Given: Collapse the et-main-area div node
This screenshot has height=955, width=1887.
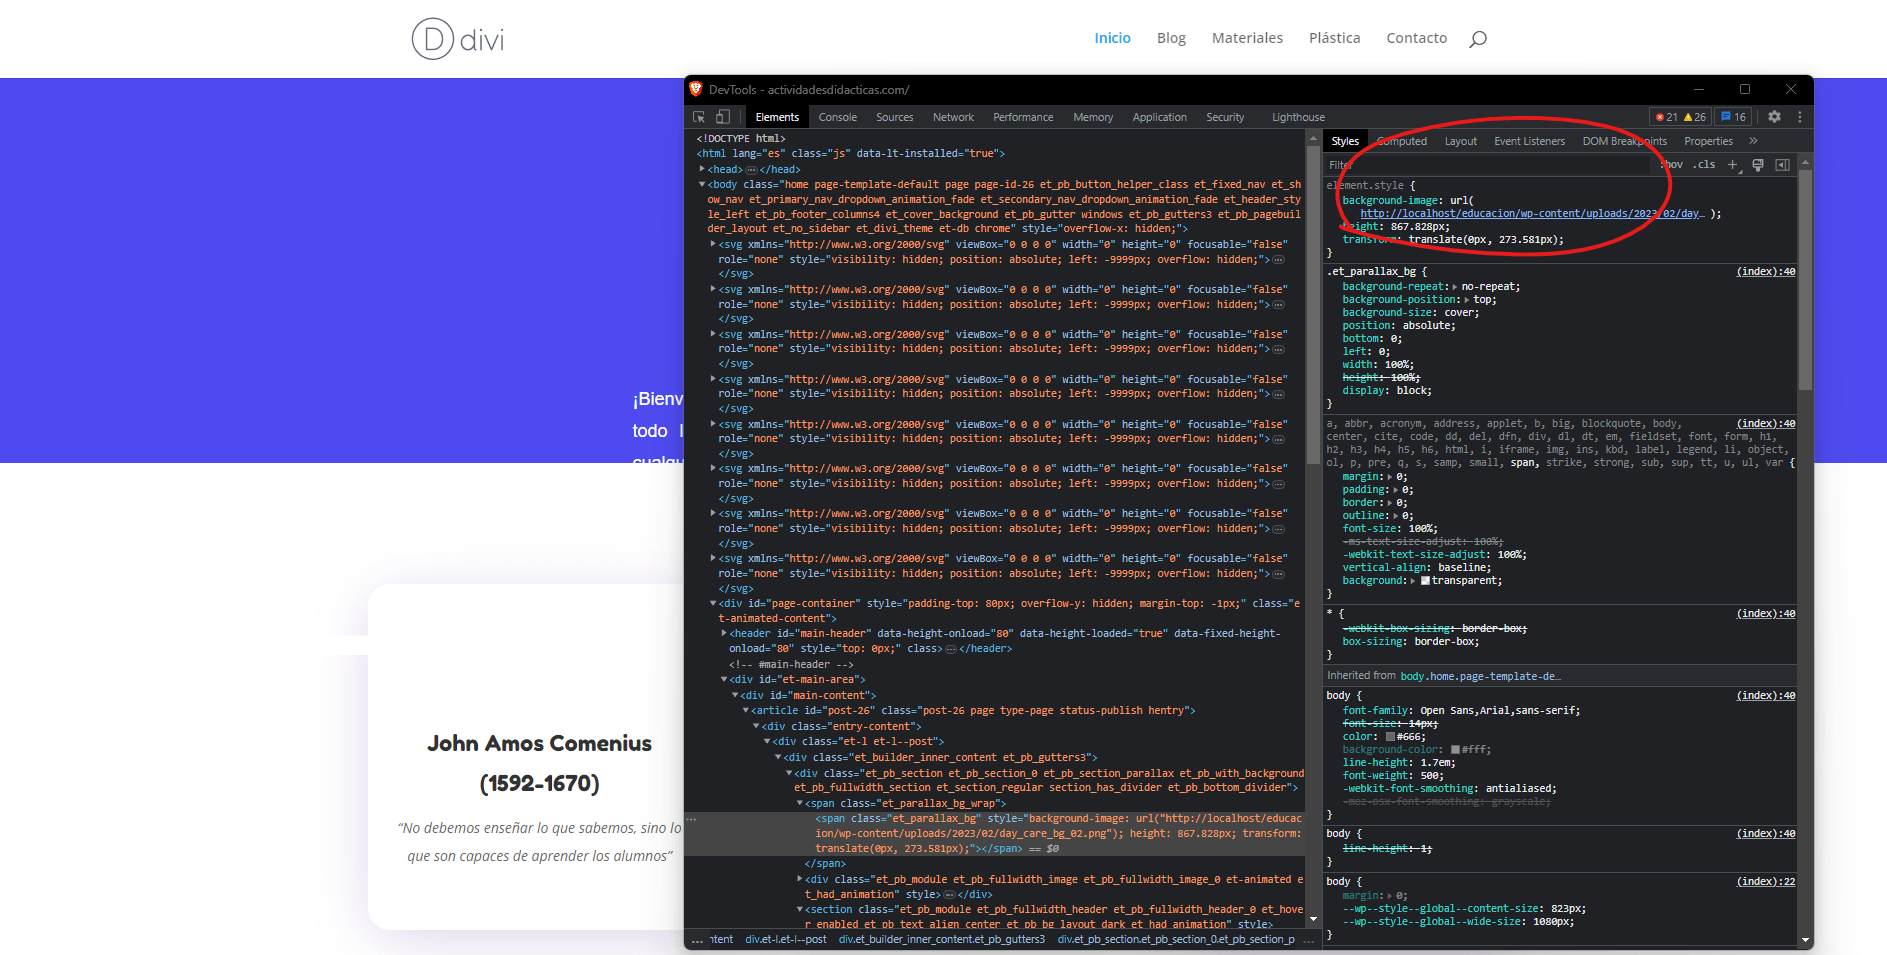Looking at the screenshot, I should pos(724,679).
